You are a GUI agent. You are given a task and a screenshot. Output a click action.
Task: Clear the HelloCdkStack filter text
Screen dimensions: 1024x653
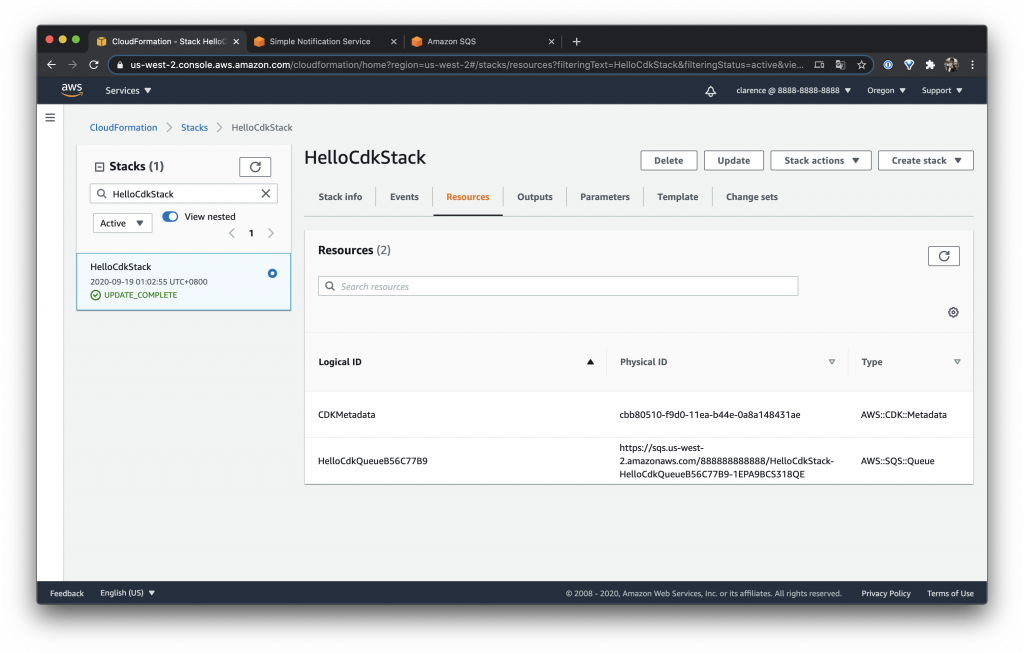coord(266,193)
